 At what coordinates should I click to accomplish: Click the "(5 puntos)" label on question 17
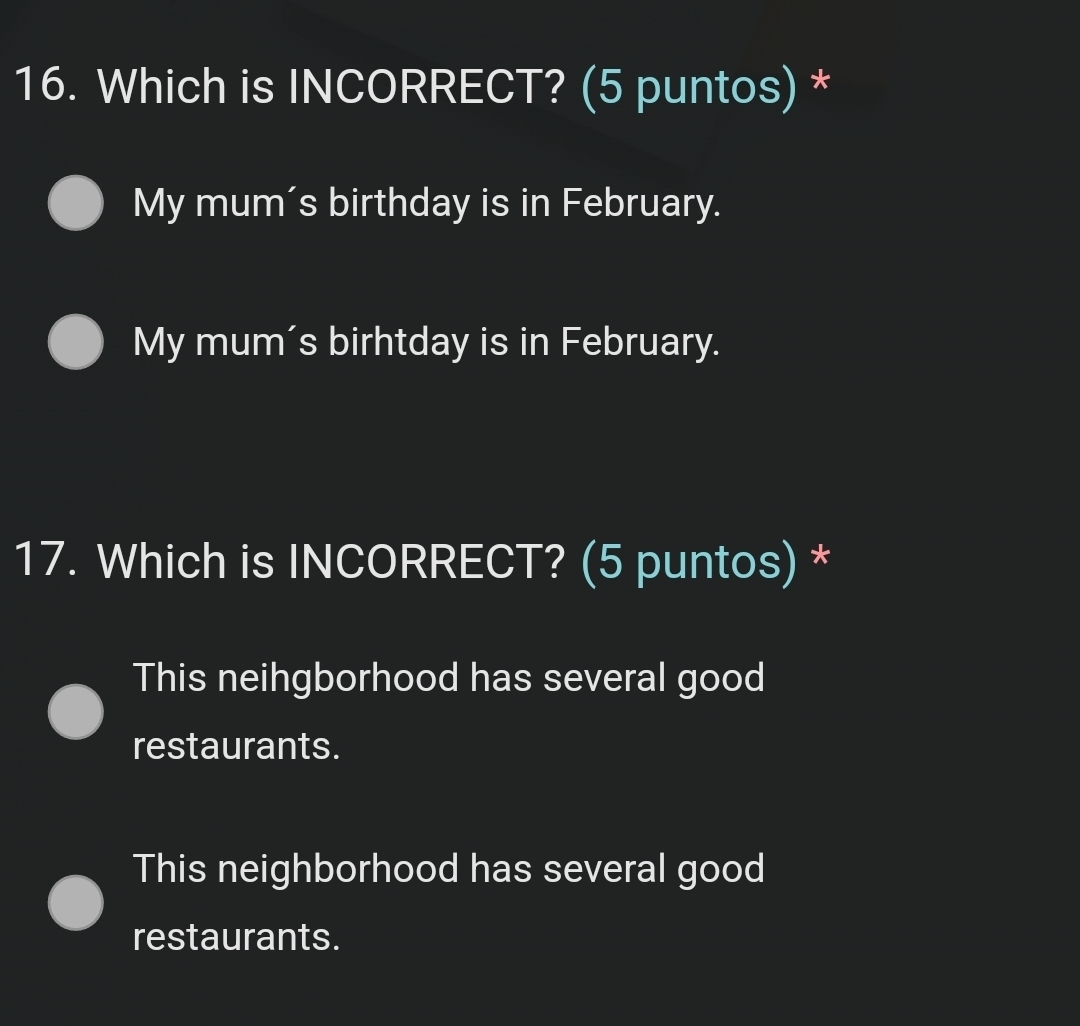(x=687, y=562)
